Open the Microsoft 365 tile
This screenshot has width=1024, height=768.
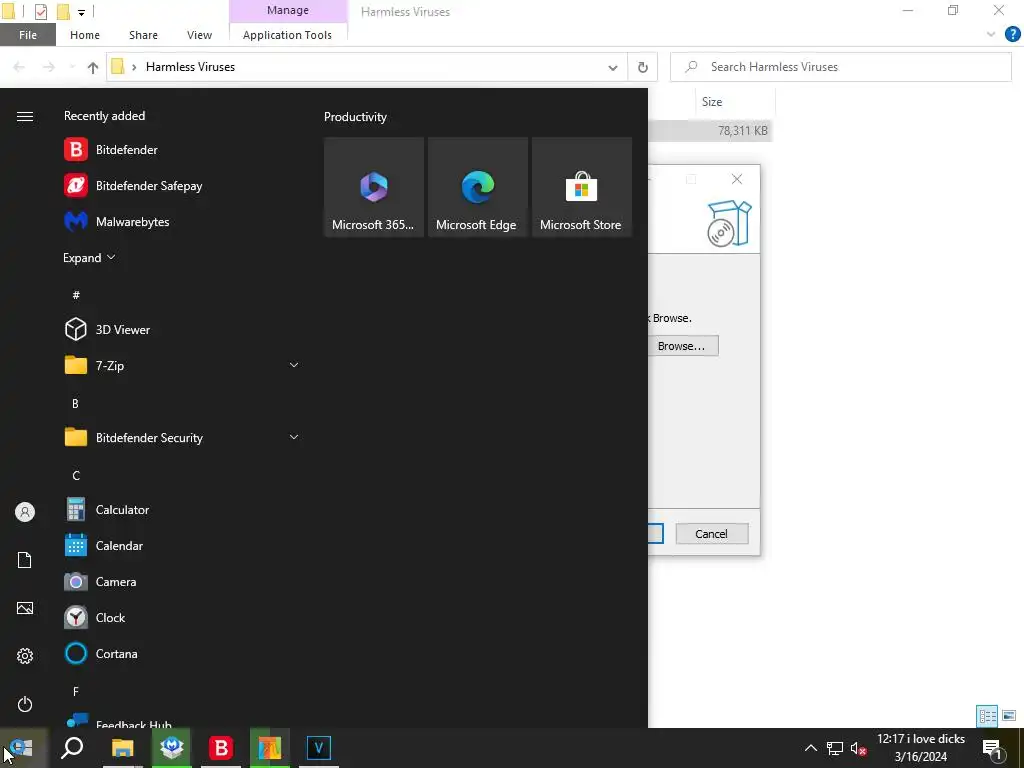tap(374, 187)
